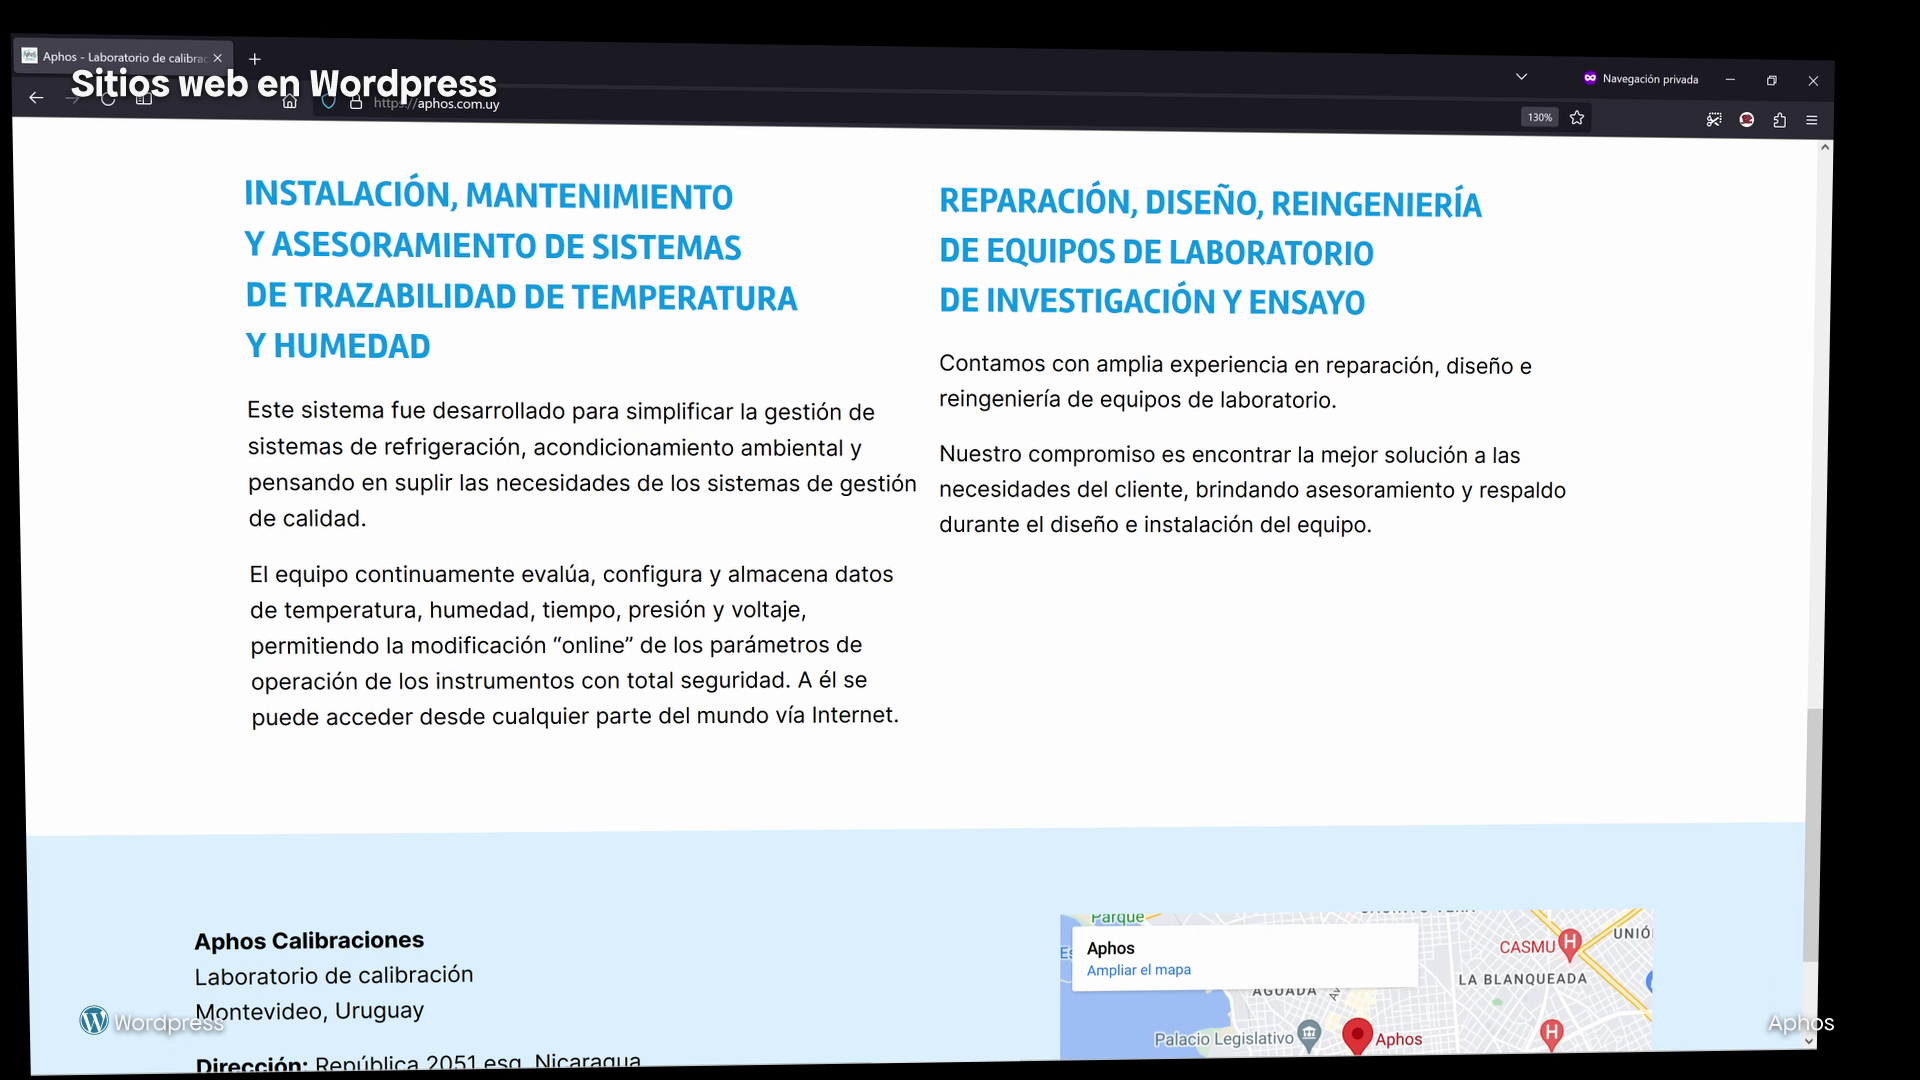This screenshot has height=1080, width=1920.
Task: Click the forward navigation arrow
Action: click(x=72, y=98)
